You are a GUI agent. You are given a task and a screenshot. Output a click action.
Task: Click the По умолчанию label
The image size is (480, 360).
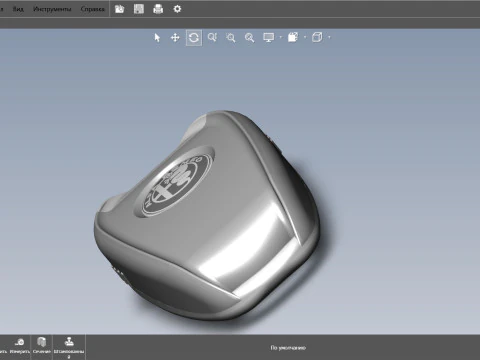pos(288,348)
